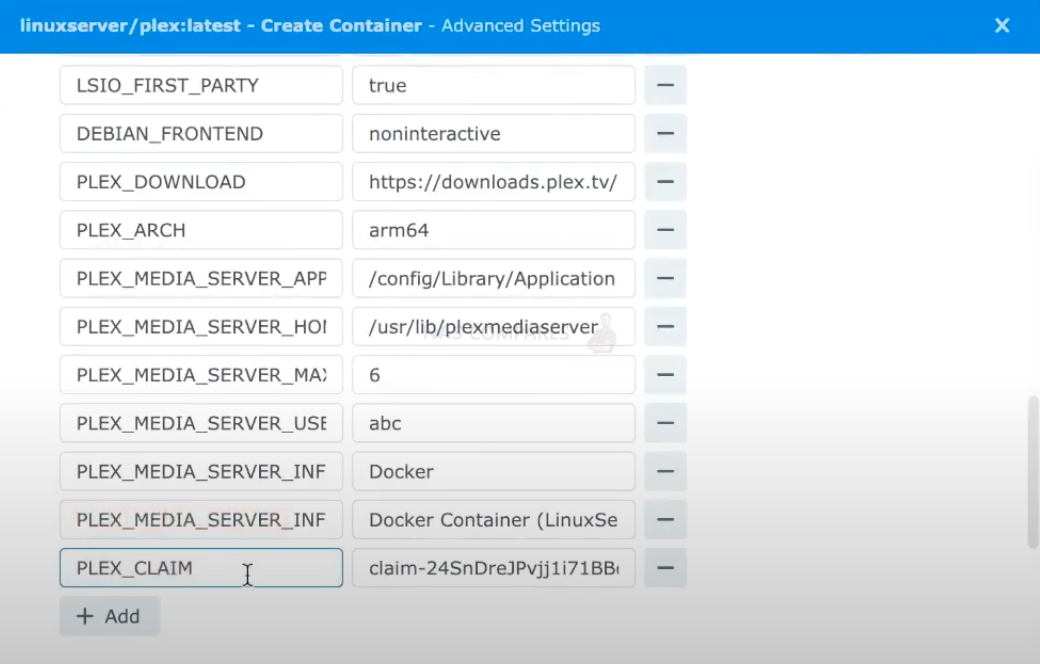Viewport: 1040px width, 664px height.
Task: Click the vertical scrollbar of the variables list
Action: (1033, 472)
